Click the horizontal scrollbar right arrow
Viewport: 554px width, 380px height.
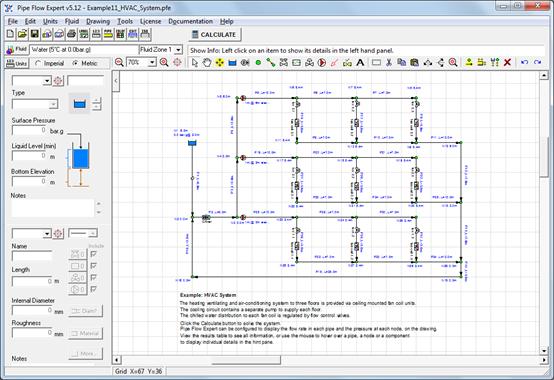(x=544, y=360)
